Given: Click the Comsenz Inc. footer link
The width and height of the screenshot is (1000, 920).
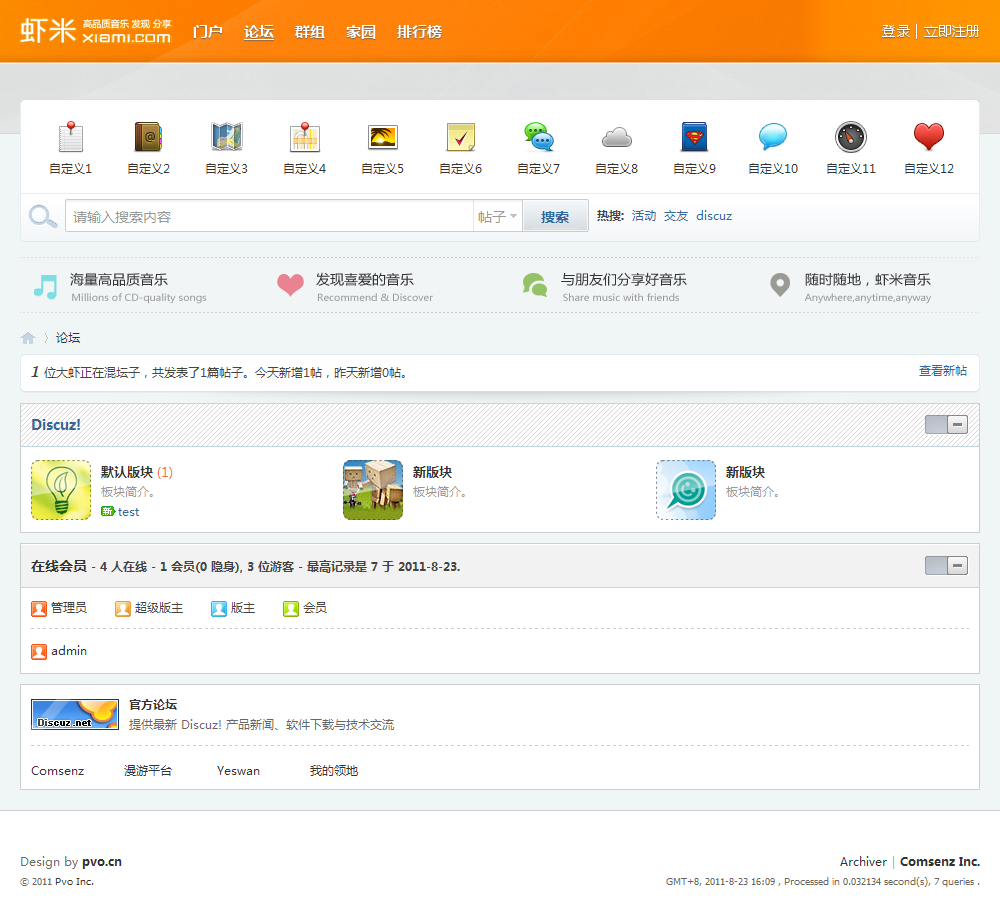Looking at the screenshot, I should click(939, 862).
